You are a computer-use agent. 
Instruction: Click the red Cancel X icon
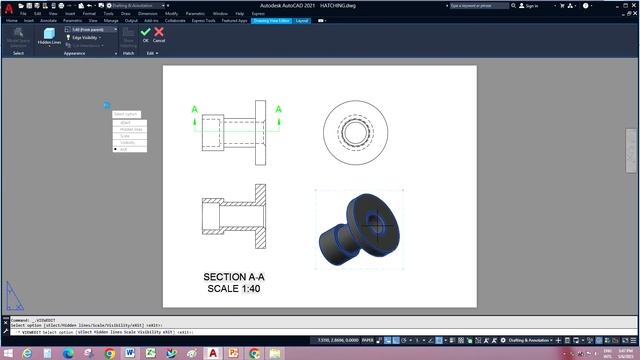[x=159, y=32]
